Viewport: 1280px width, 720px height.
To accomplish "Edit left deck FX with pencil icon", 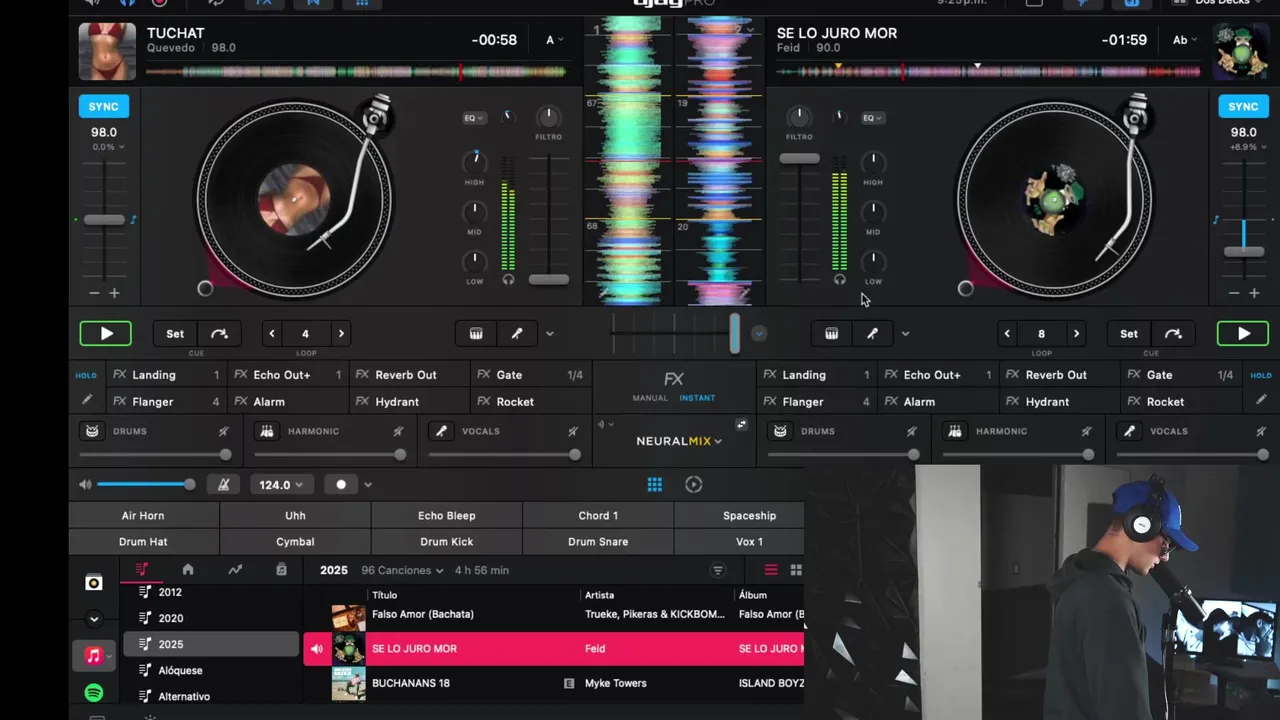I will click(x=86, y=400).
